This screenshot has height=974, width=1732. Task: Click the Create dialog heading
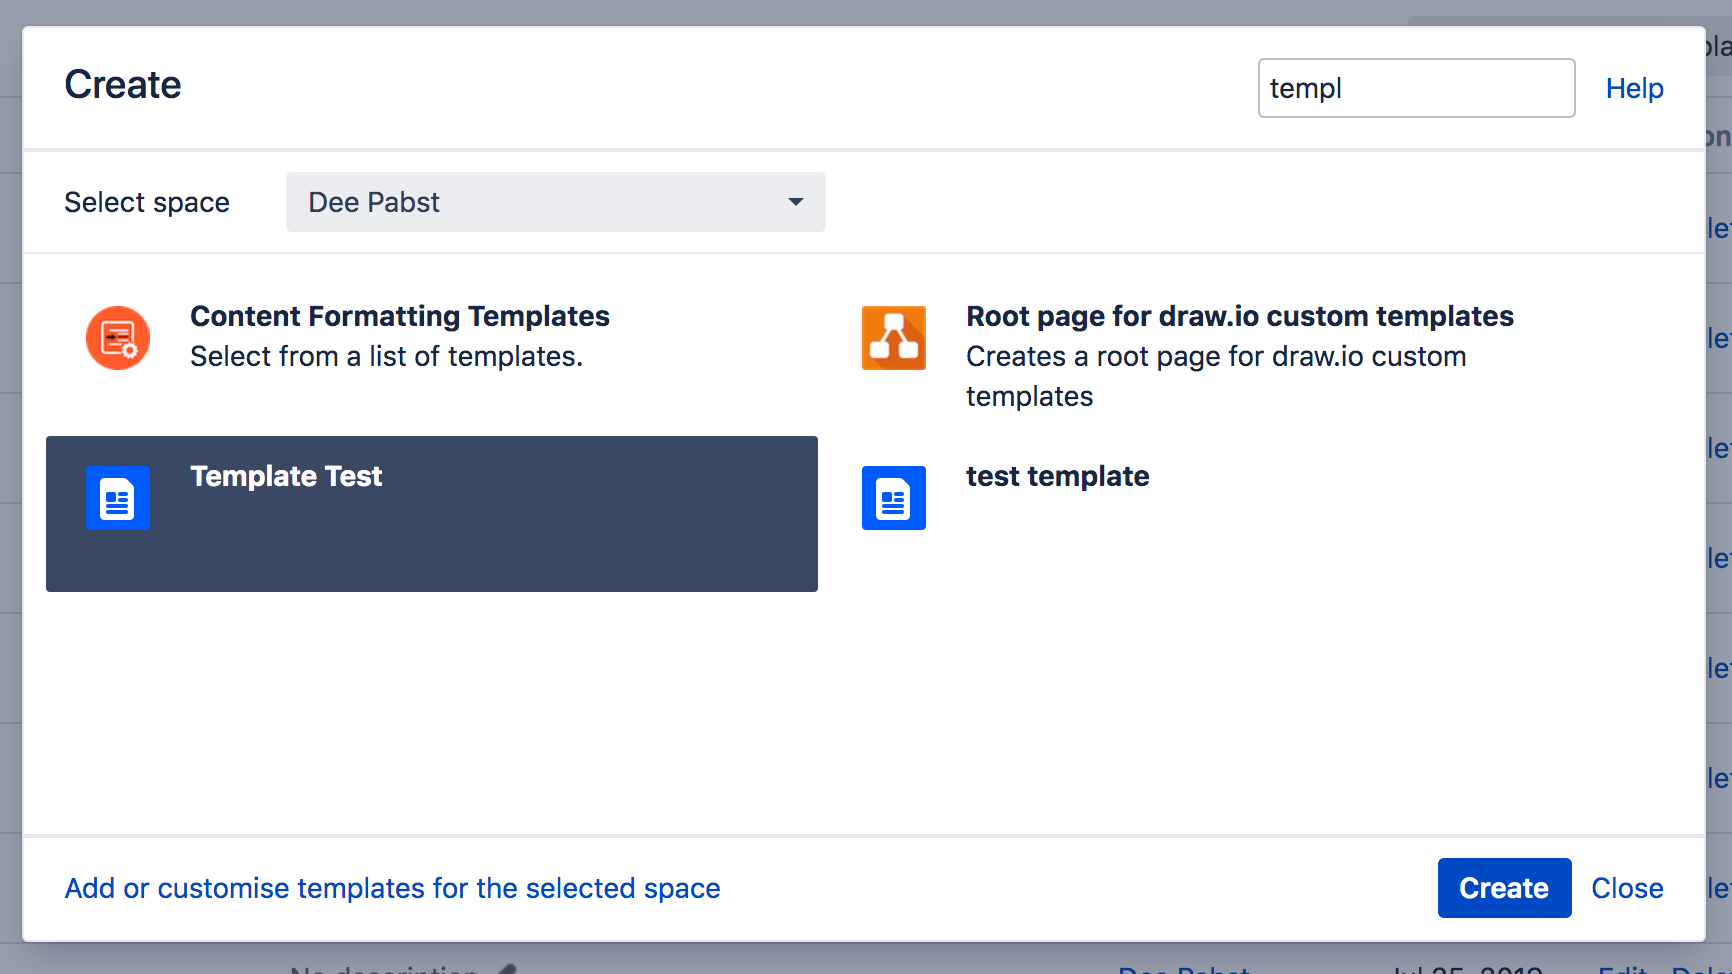[123, 85]
